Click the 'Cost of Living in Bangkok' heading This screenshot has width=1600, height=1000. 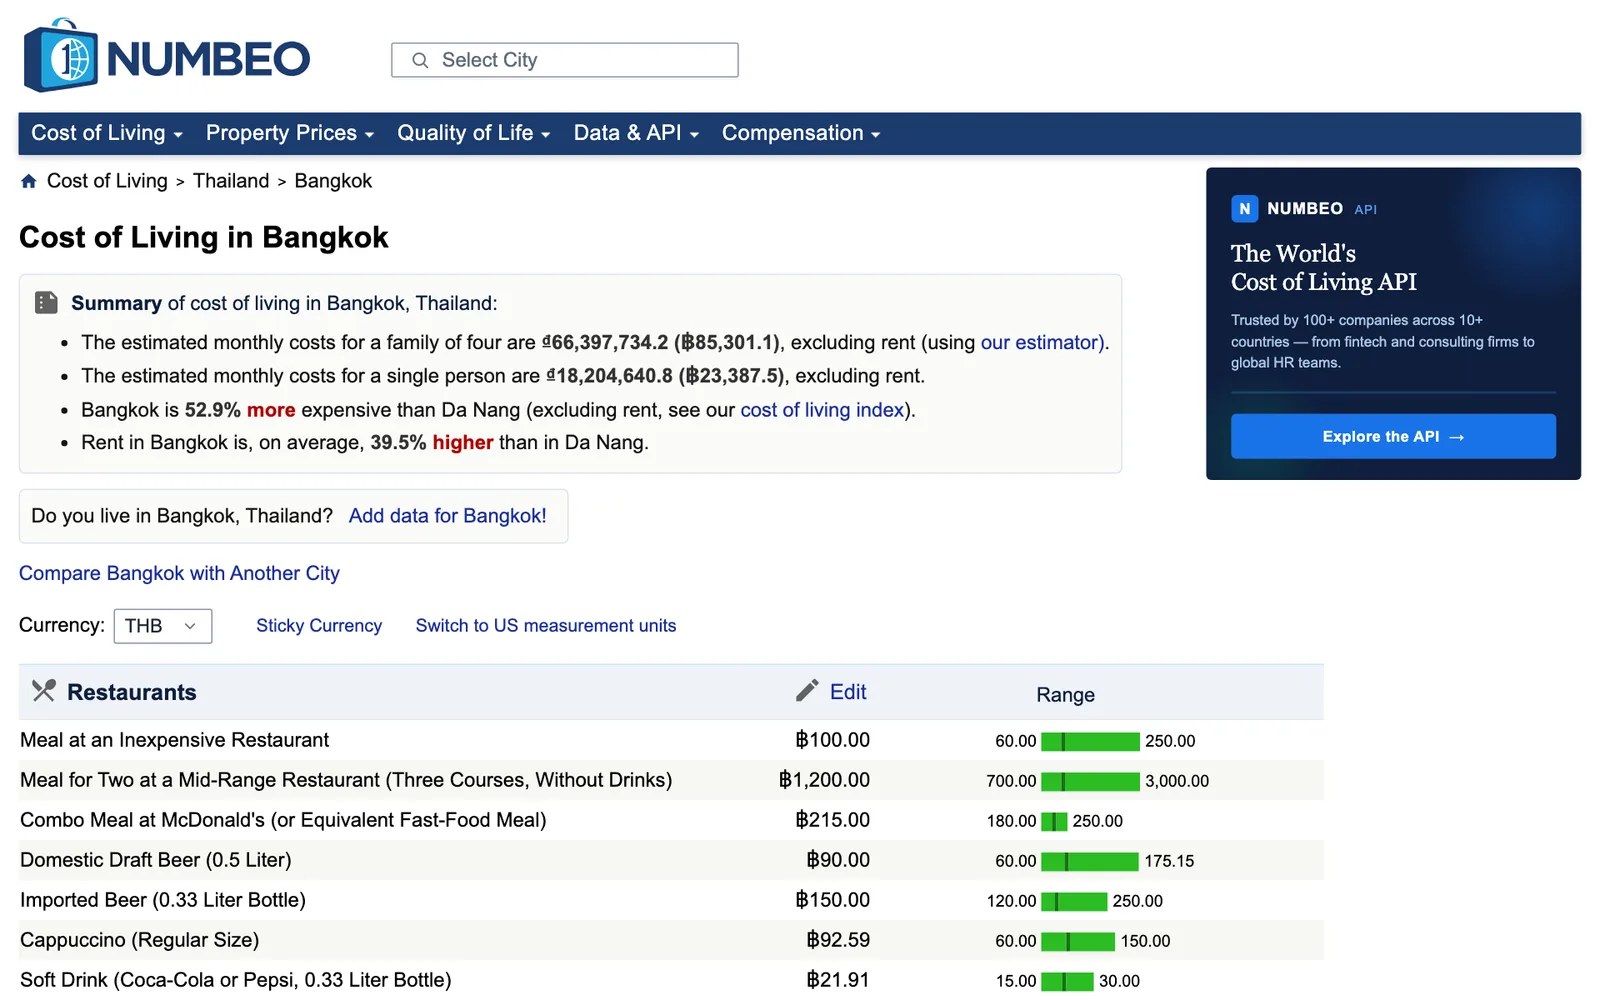(204, 237)
